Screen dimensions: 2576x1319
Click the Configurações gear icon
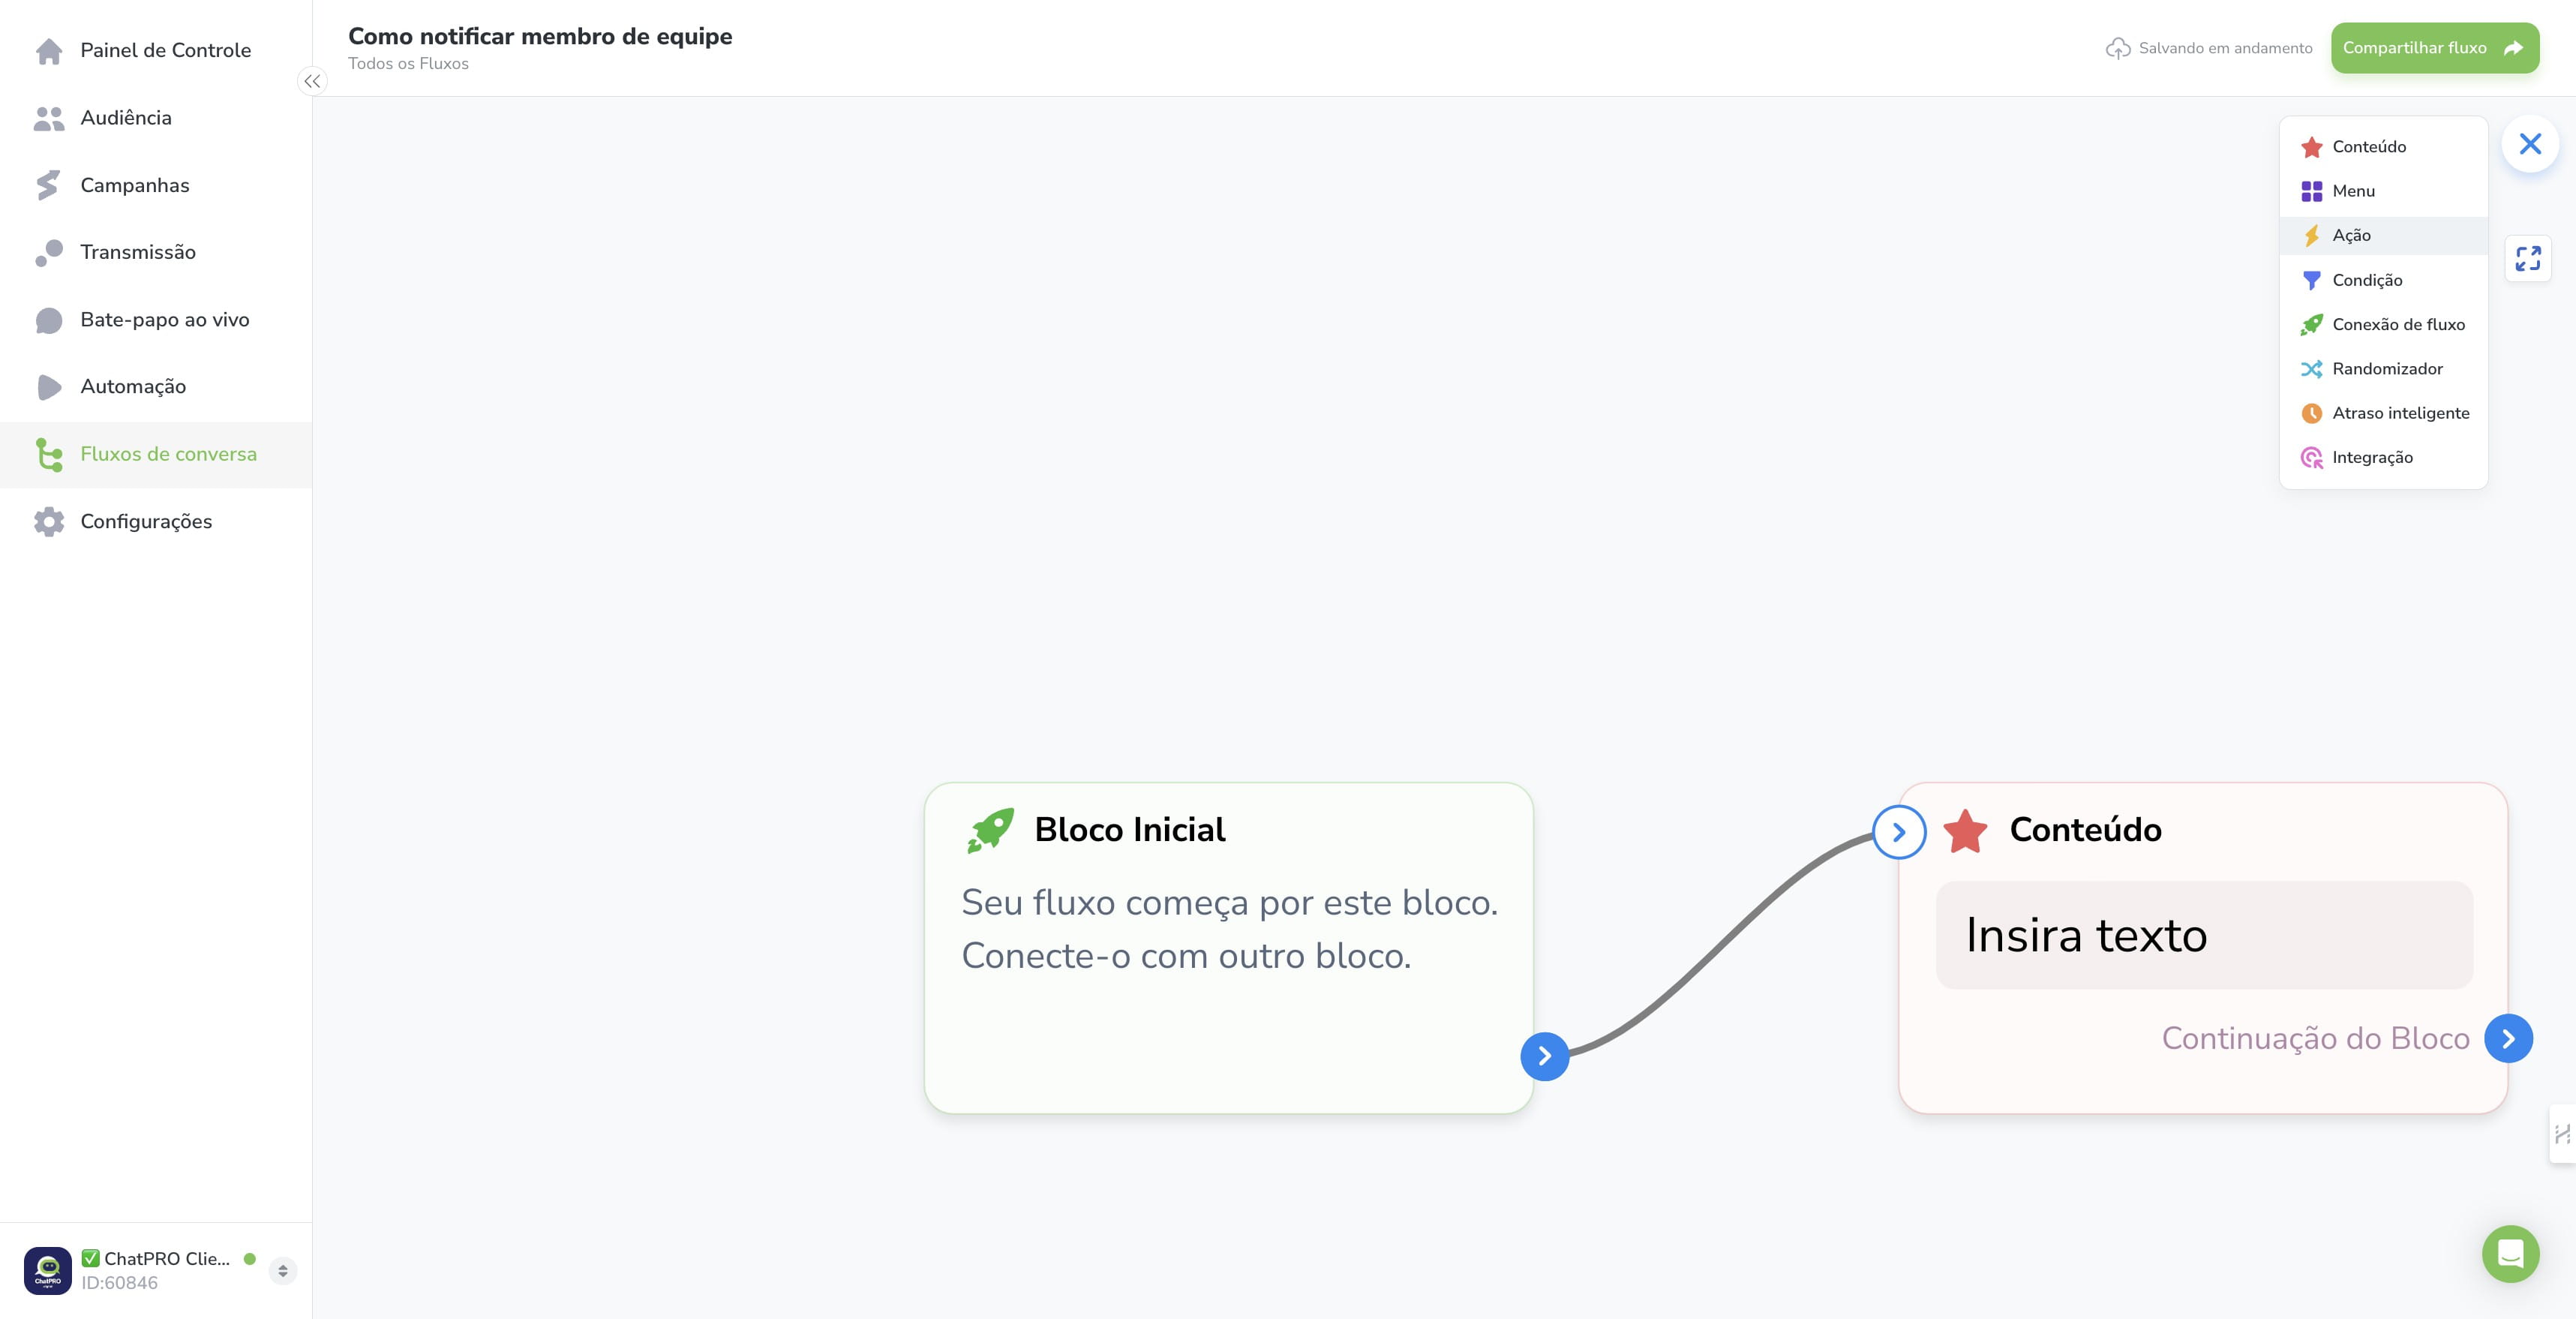(49, 521)
